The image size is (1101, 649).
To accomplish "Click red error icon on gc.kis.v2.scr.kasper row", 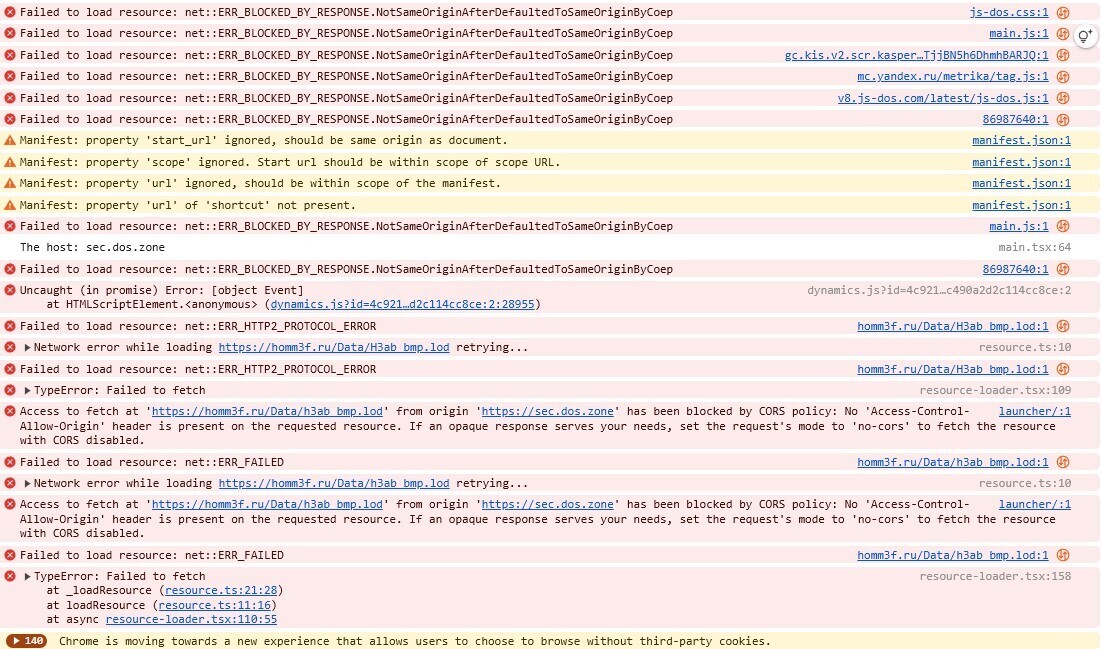I will (x=10, y=55).
